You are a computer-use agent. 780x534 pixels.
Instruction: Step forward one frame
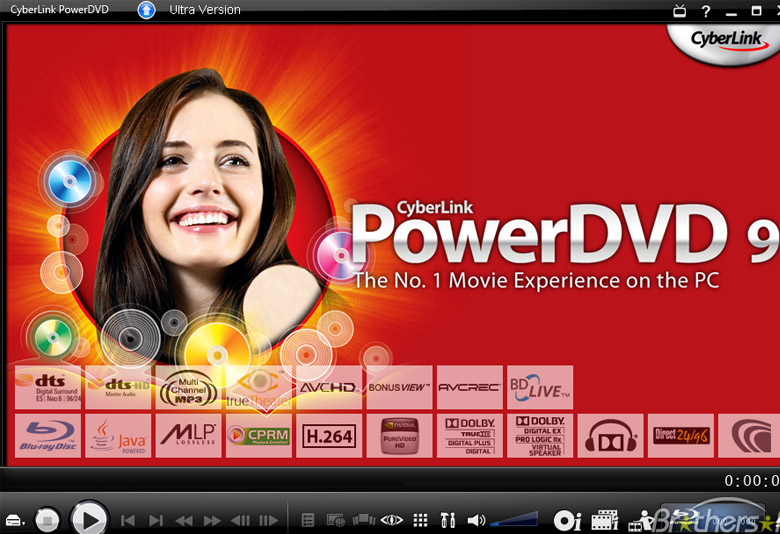(x=269, y=521)
